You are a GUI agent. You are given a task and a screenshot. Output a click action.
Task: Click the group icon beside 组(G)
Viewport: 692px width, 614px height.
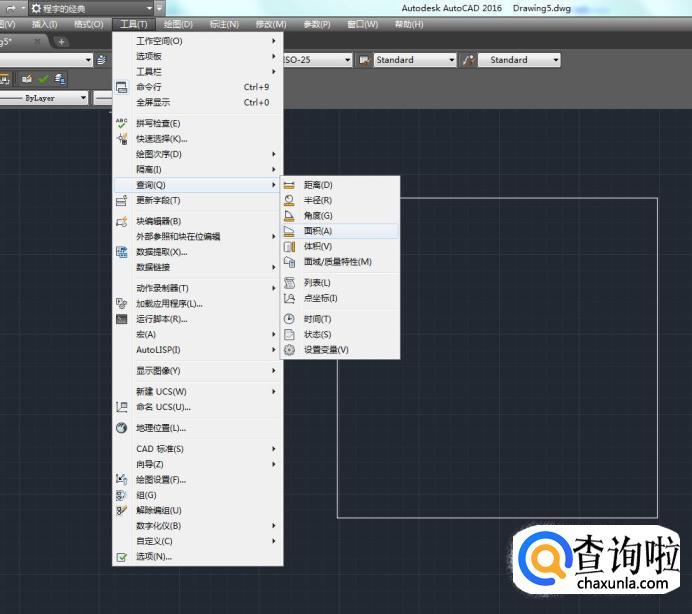point(121,495)
